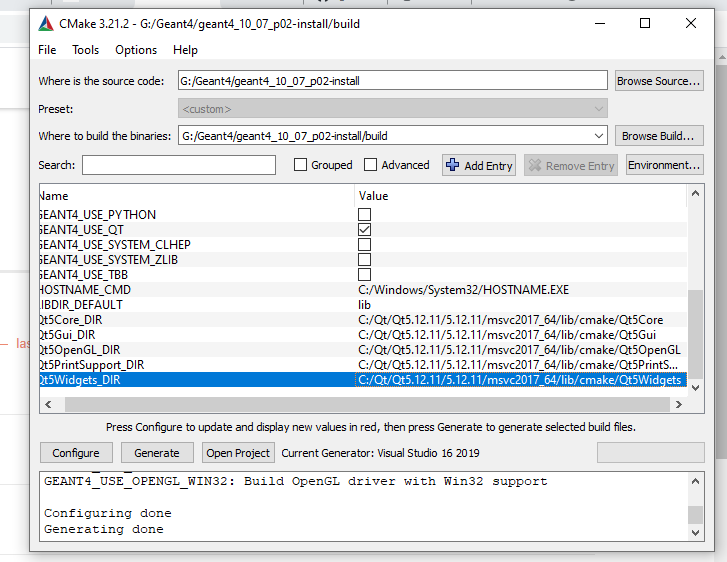Image resolution: width=727 pixels, height=562 pixels.
Task: Click scroll-up arrow of the output log
Action: [x=695, y=481]
